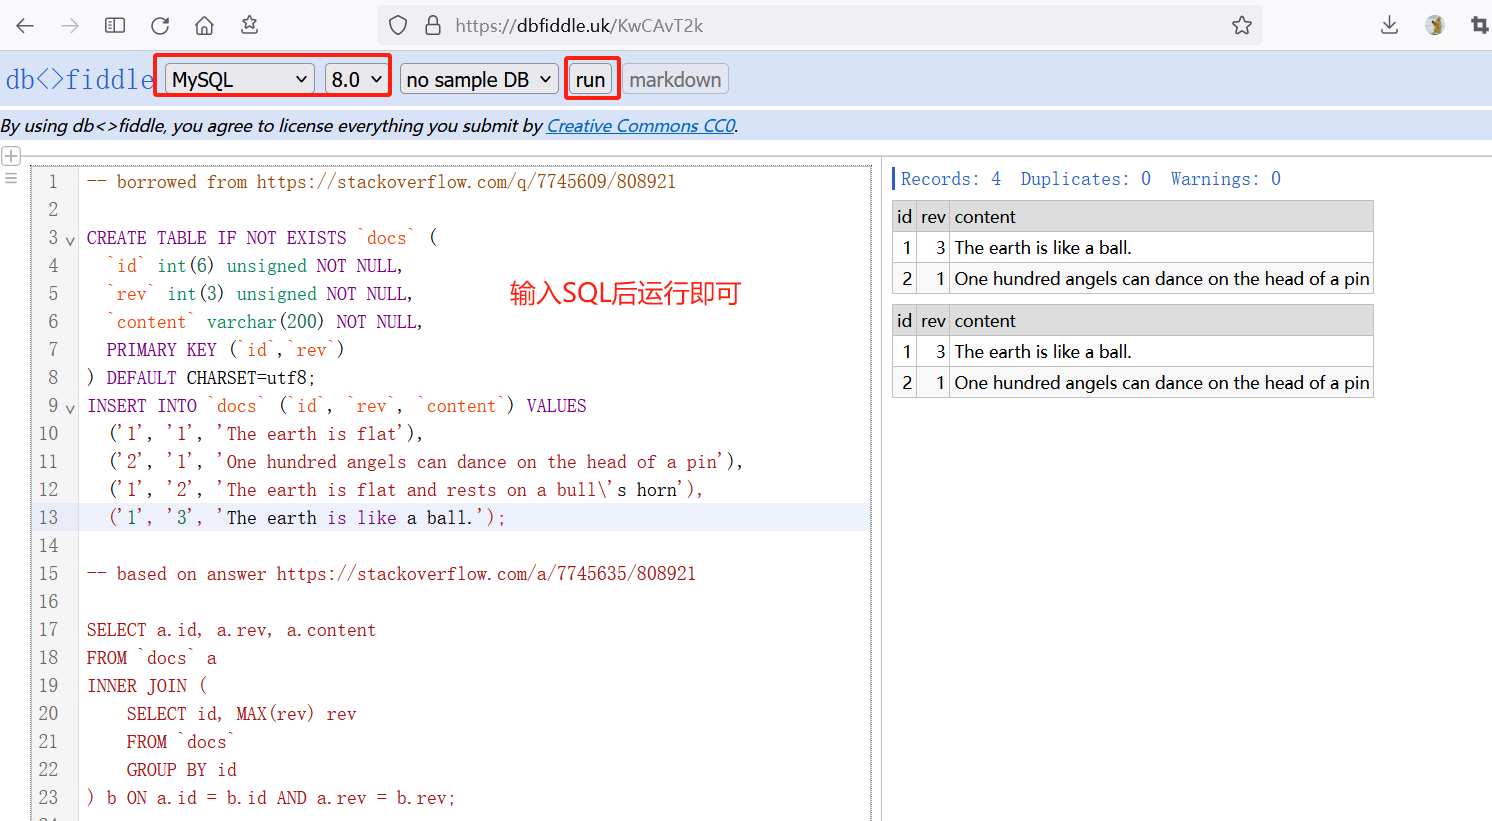
Task: Open the Creative Commons CC0 link
Action: pyautogui.click(x=641, y=126)
